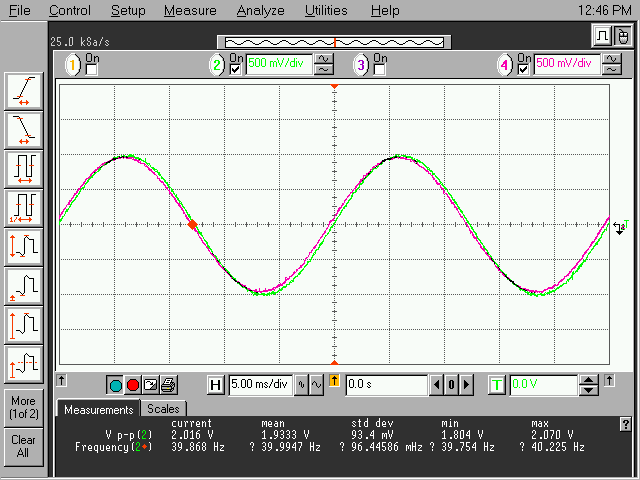Select the V min measurement icon
The image size is (640, 480).
(x=24, y=287)
